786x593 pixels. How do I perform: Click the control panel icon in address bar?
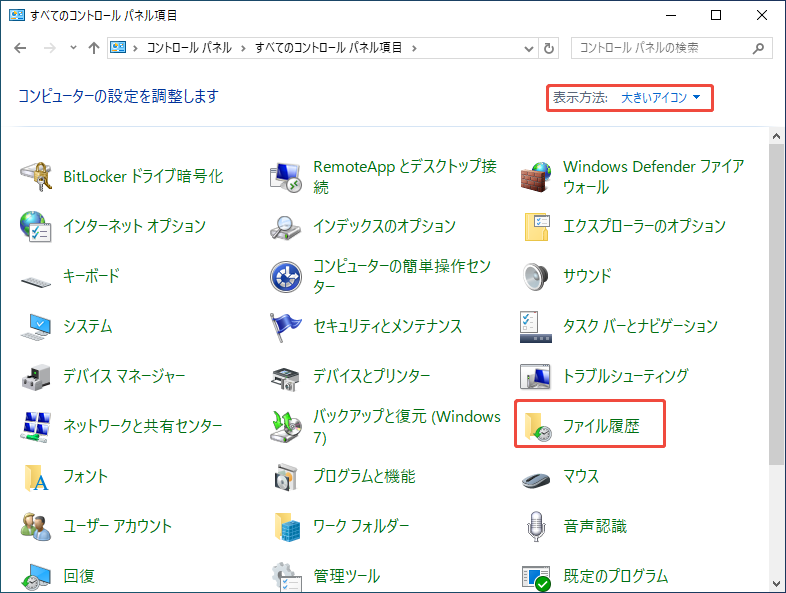(x=118, y=48)
